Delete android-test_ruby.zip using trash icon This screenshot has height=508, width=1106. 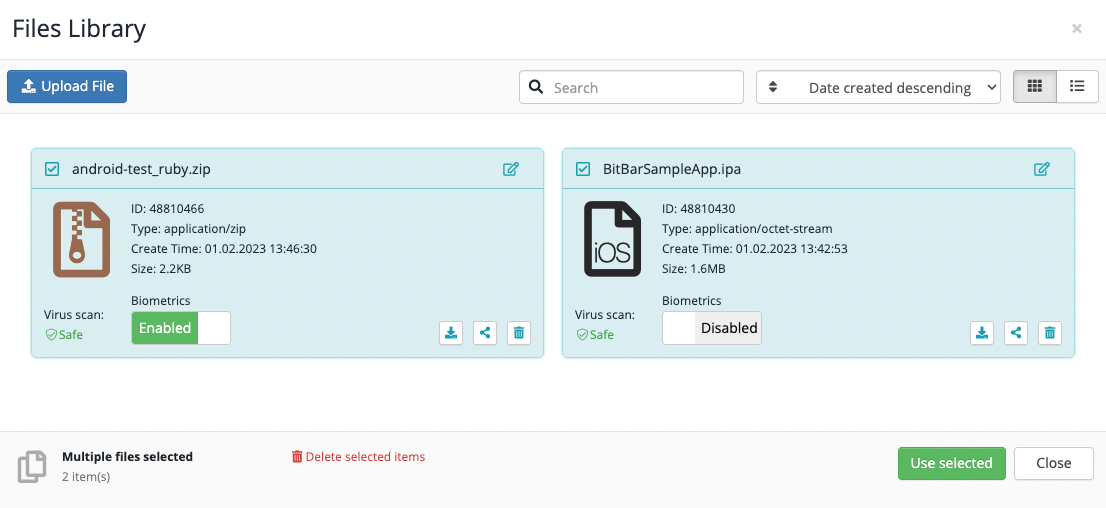(x=518, y=333)
